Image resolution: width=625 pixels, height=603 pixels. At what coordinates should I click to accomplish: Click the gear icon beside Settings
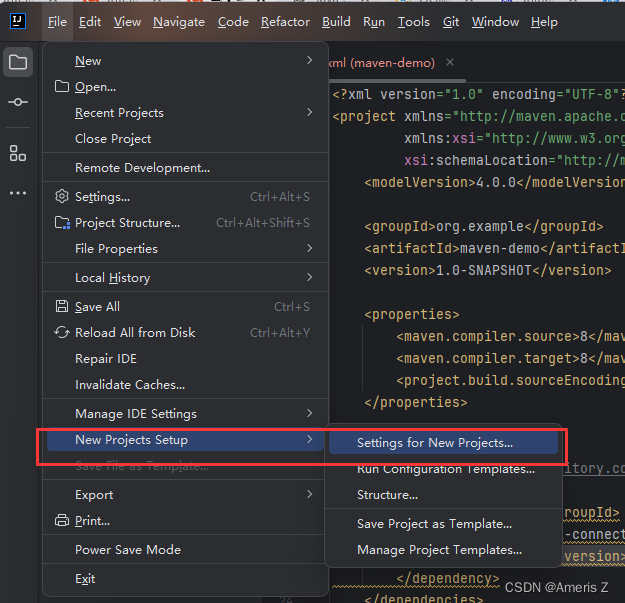[62, 196]
